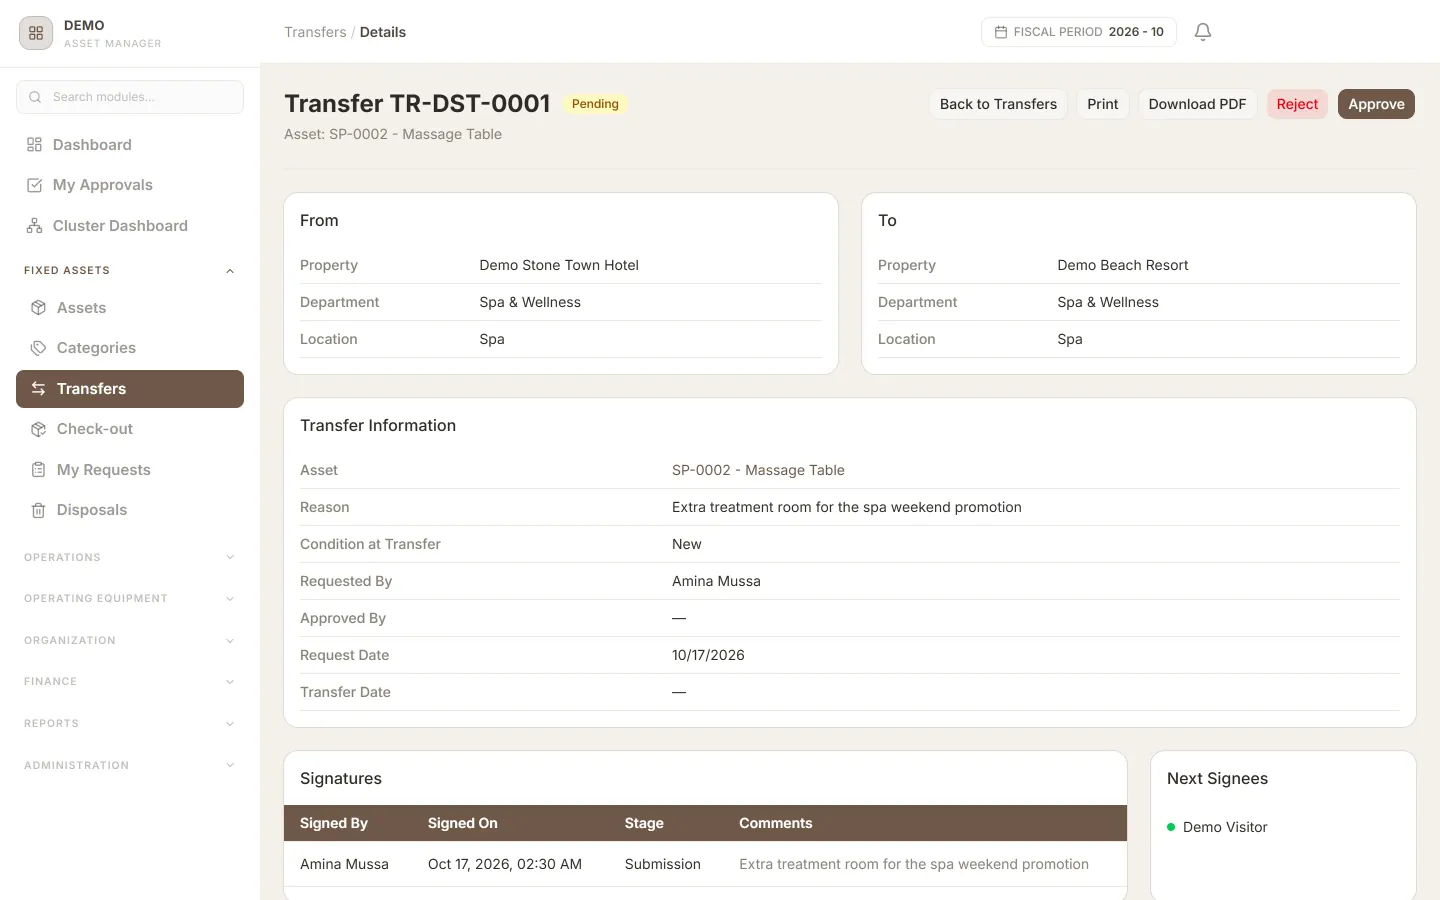Image resolution: width=1440 pixels, height=900 pixels.
Task: Click the Demo Beach Resort property value
Action: (x=1123, y=265)
